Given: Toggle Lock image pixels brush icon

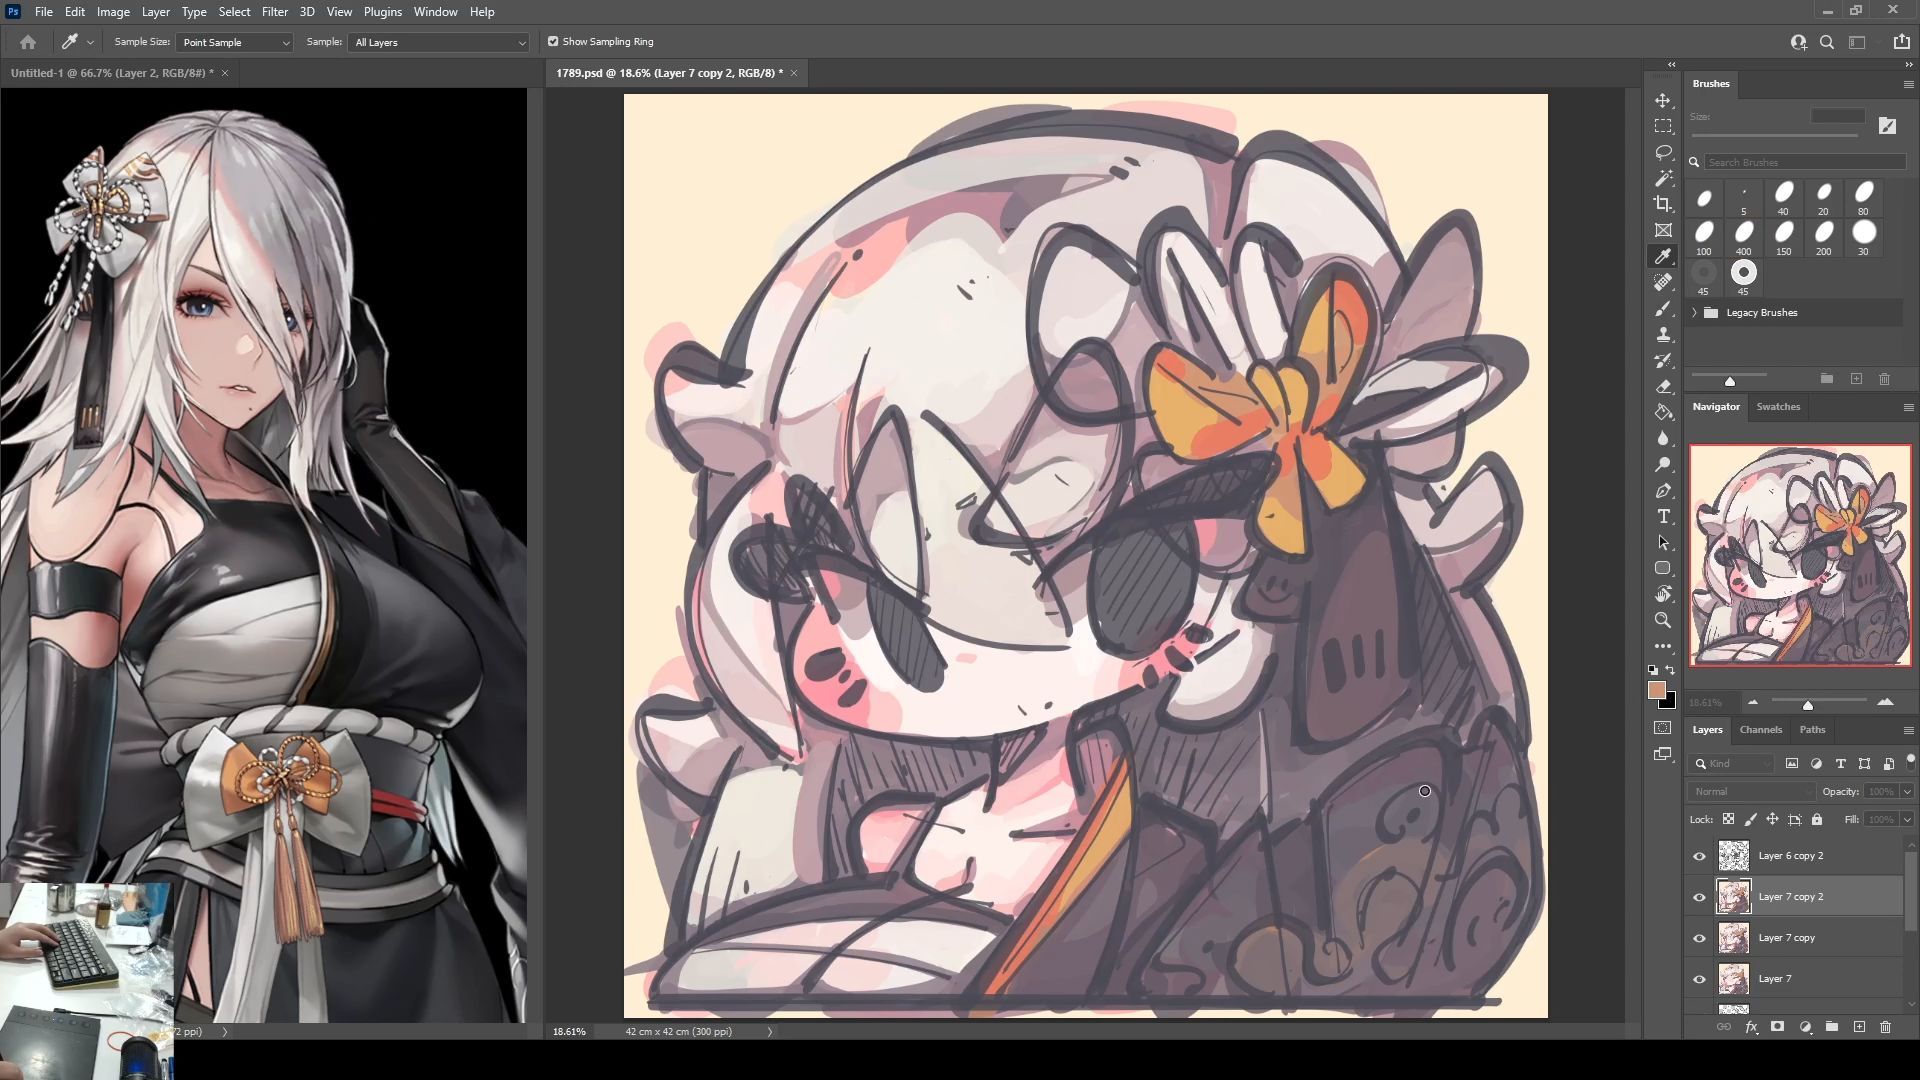Looking at the screenshot, I should (1750, 819).
